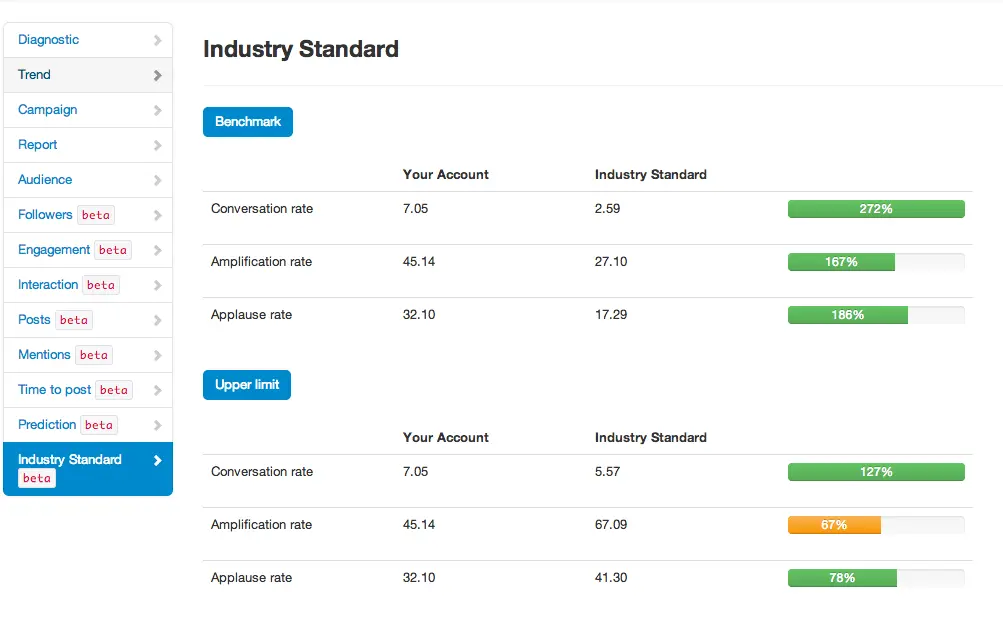Click the chevron arrow next to Trend
The height and width of the screenshot is (626, 1003).
click(157, 76)
